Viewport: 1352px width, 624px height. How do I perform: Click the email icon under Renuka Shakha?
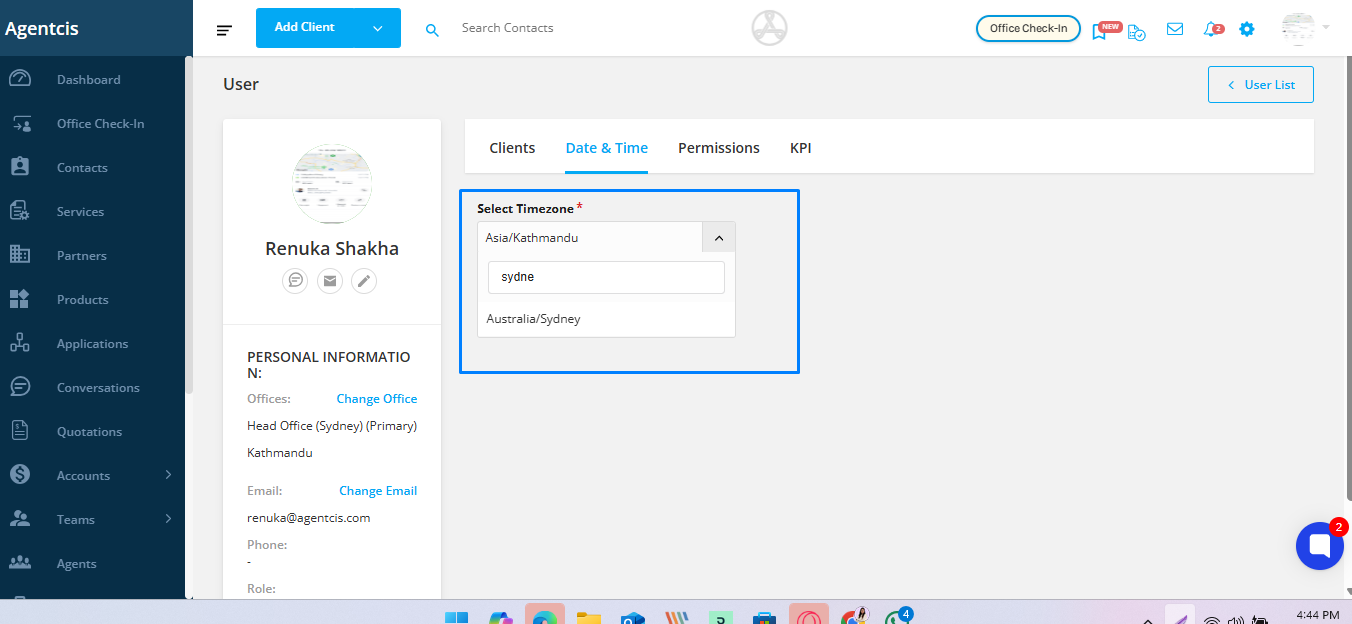330,281
